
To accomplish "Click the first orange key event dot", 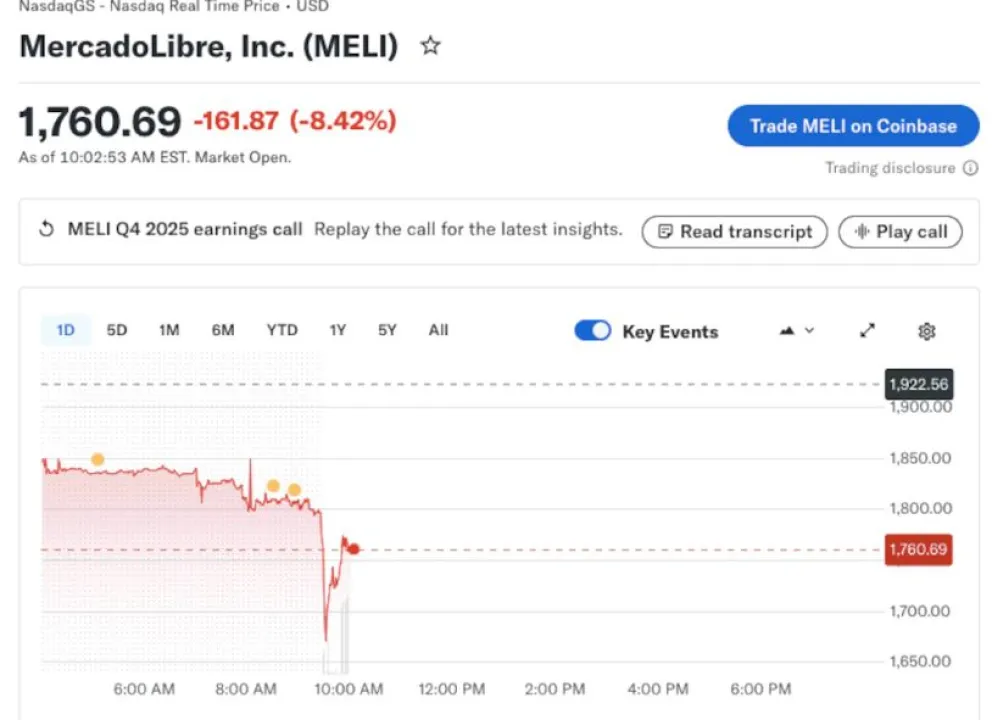I will tap(97, 459).
